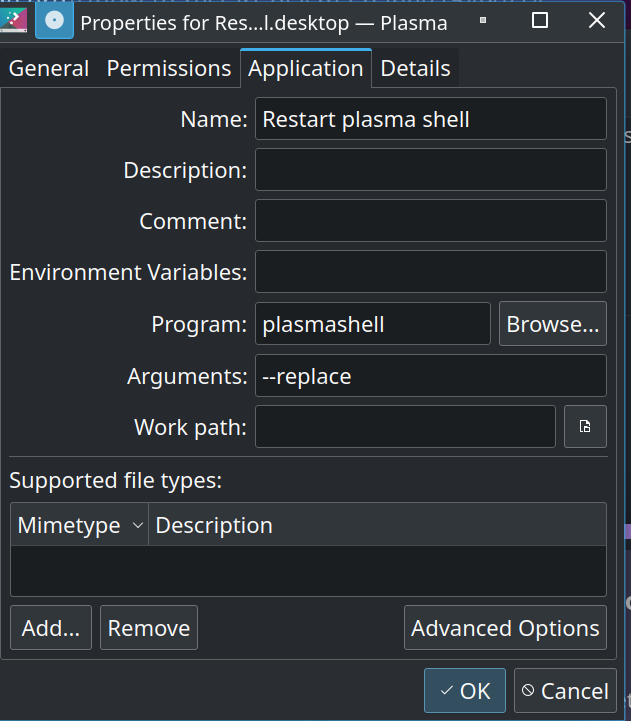631x721 pixels.
Task: Expand the Mimetype column sort chevron
Action: 138,525
